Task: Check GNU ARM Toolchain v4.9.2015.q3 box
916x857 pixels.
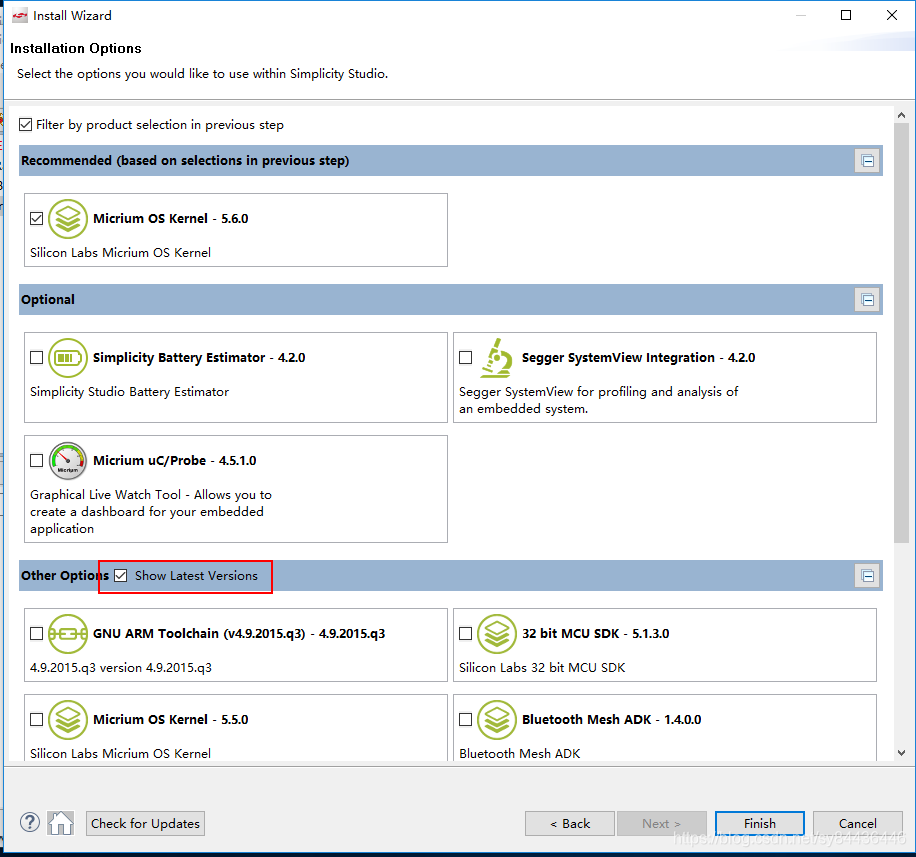Action: (x=36, y=633)
